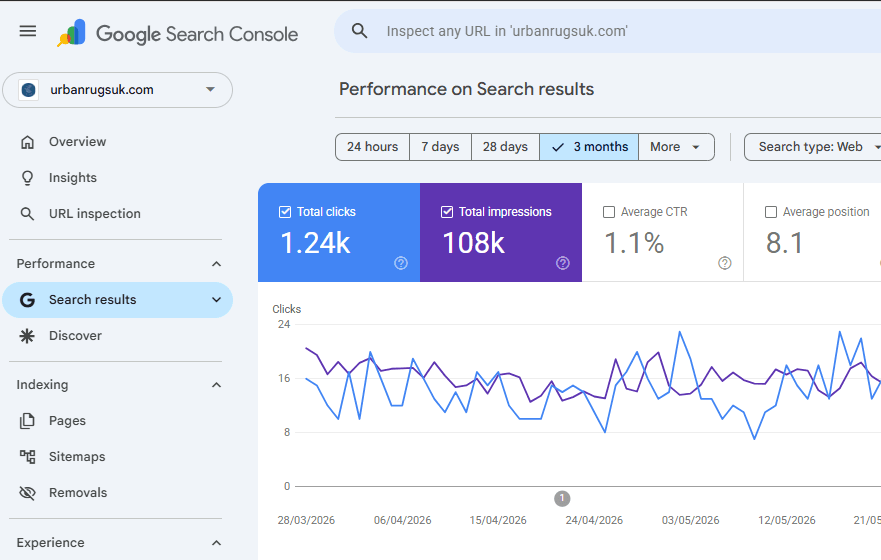Select the 24 hours date range

click(x=373, y=147)
